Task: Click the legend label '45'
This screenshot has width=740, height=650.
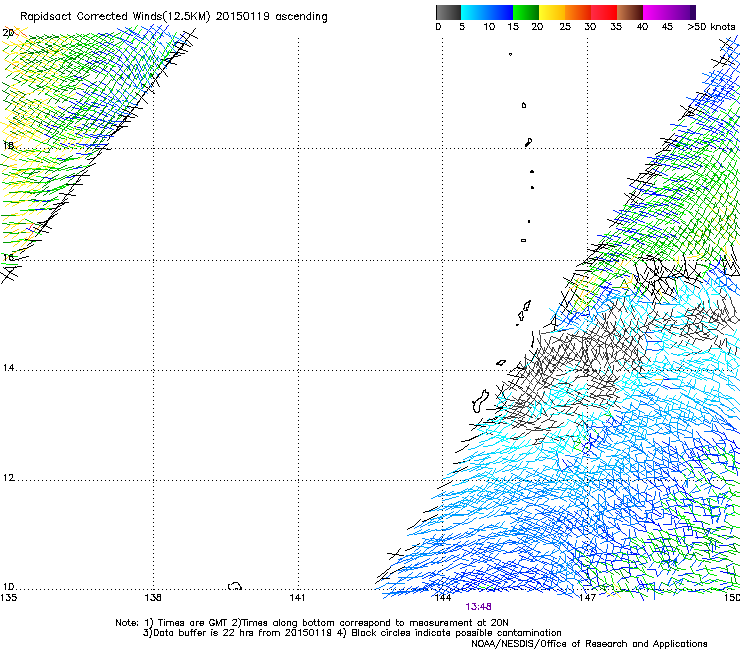Action: [667, 27]
